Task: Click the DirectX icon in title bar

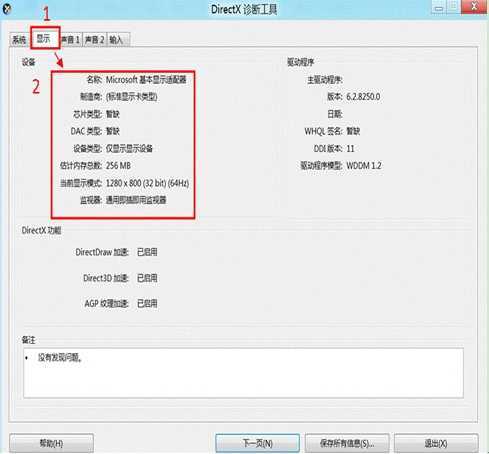Action: pyautogui.click(x=6, y=9)
